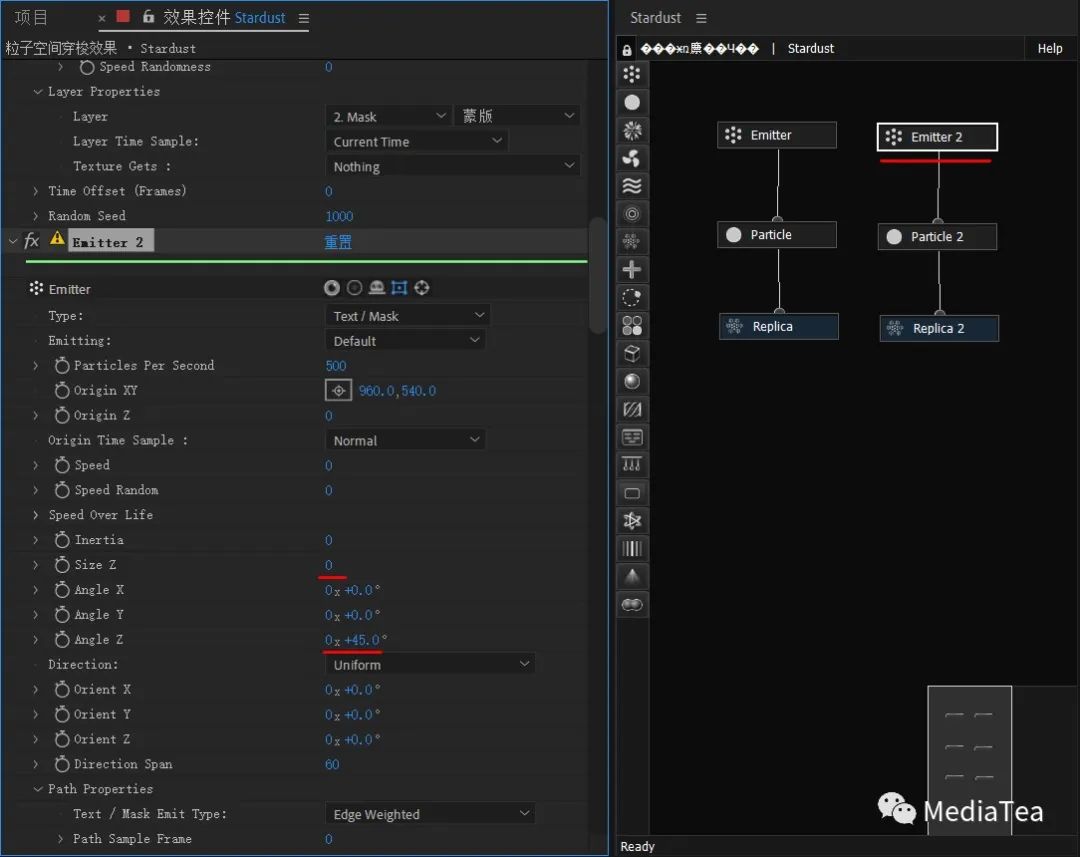The width and height of the screenshot is (1080, 857).
Task: Click the shaded sphere Material icon in Stardust toolbar
Action: (632, 381)
